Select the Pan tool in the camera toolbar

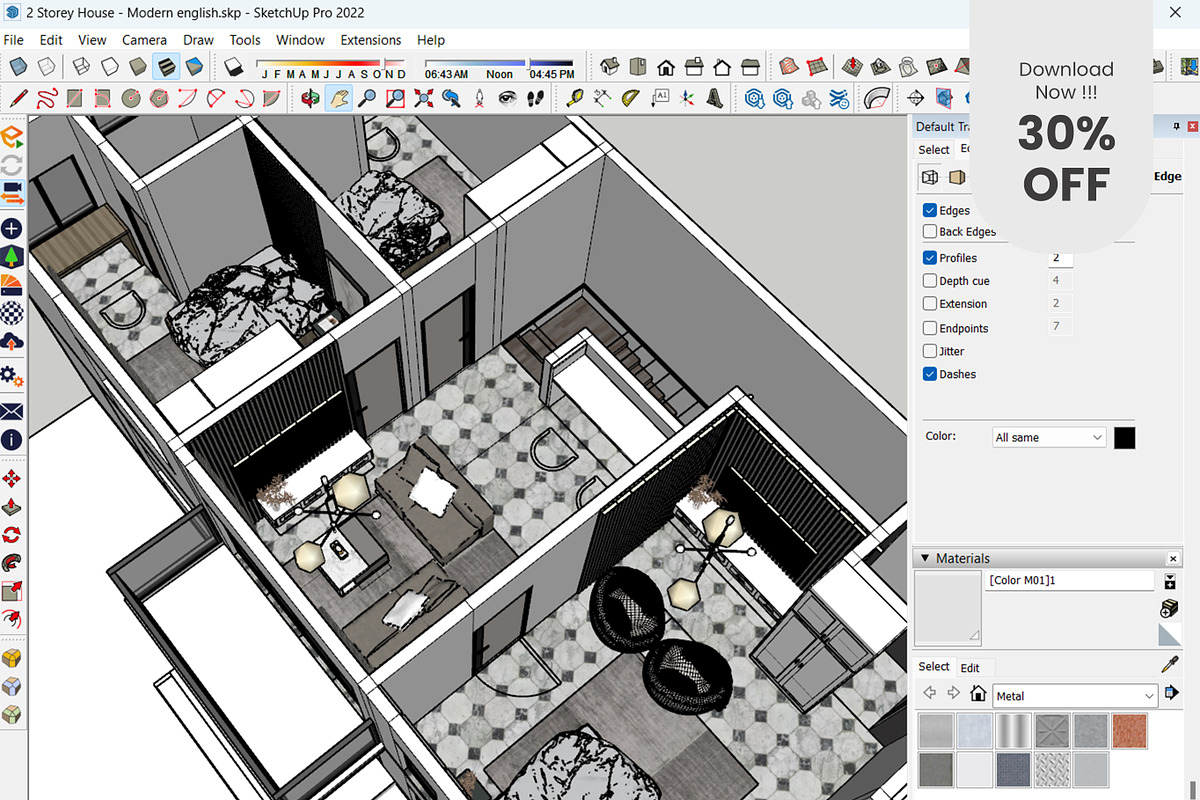[341, 98]
